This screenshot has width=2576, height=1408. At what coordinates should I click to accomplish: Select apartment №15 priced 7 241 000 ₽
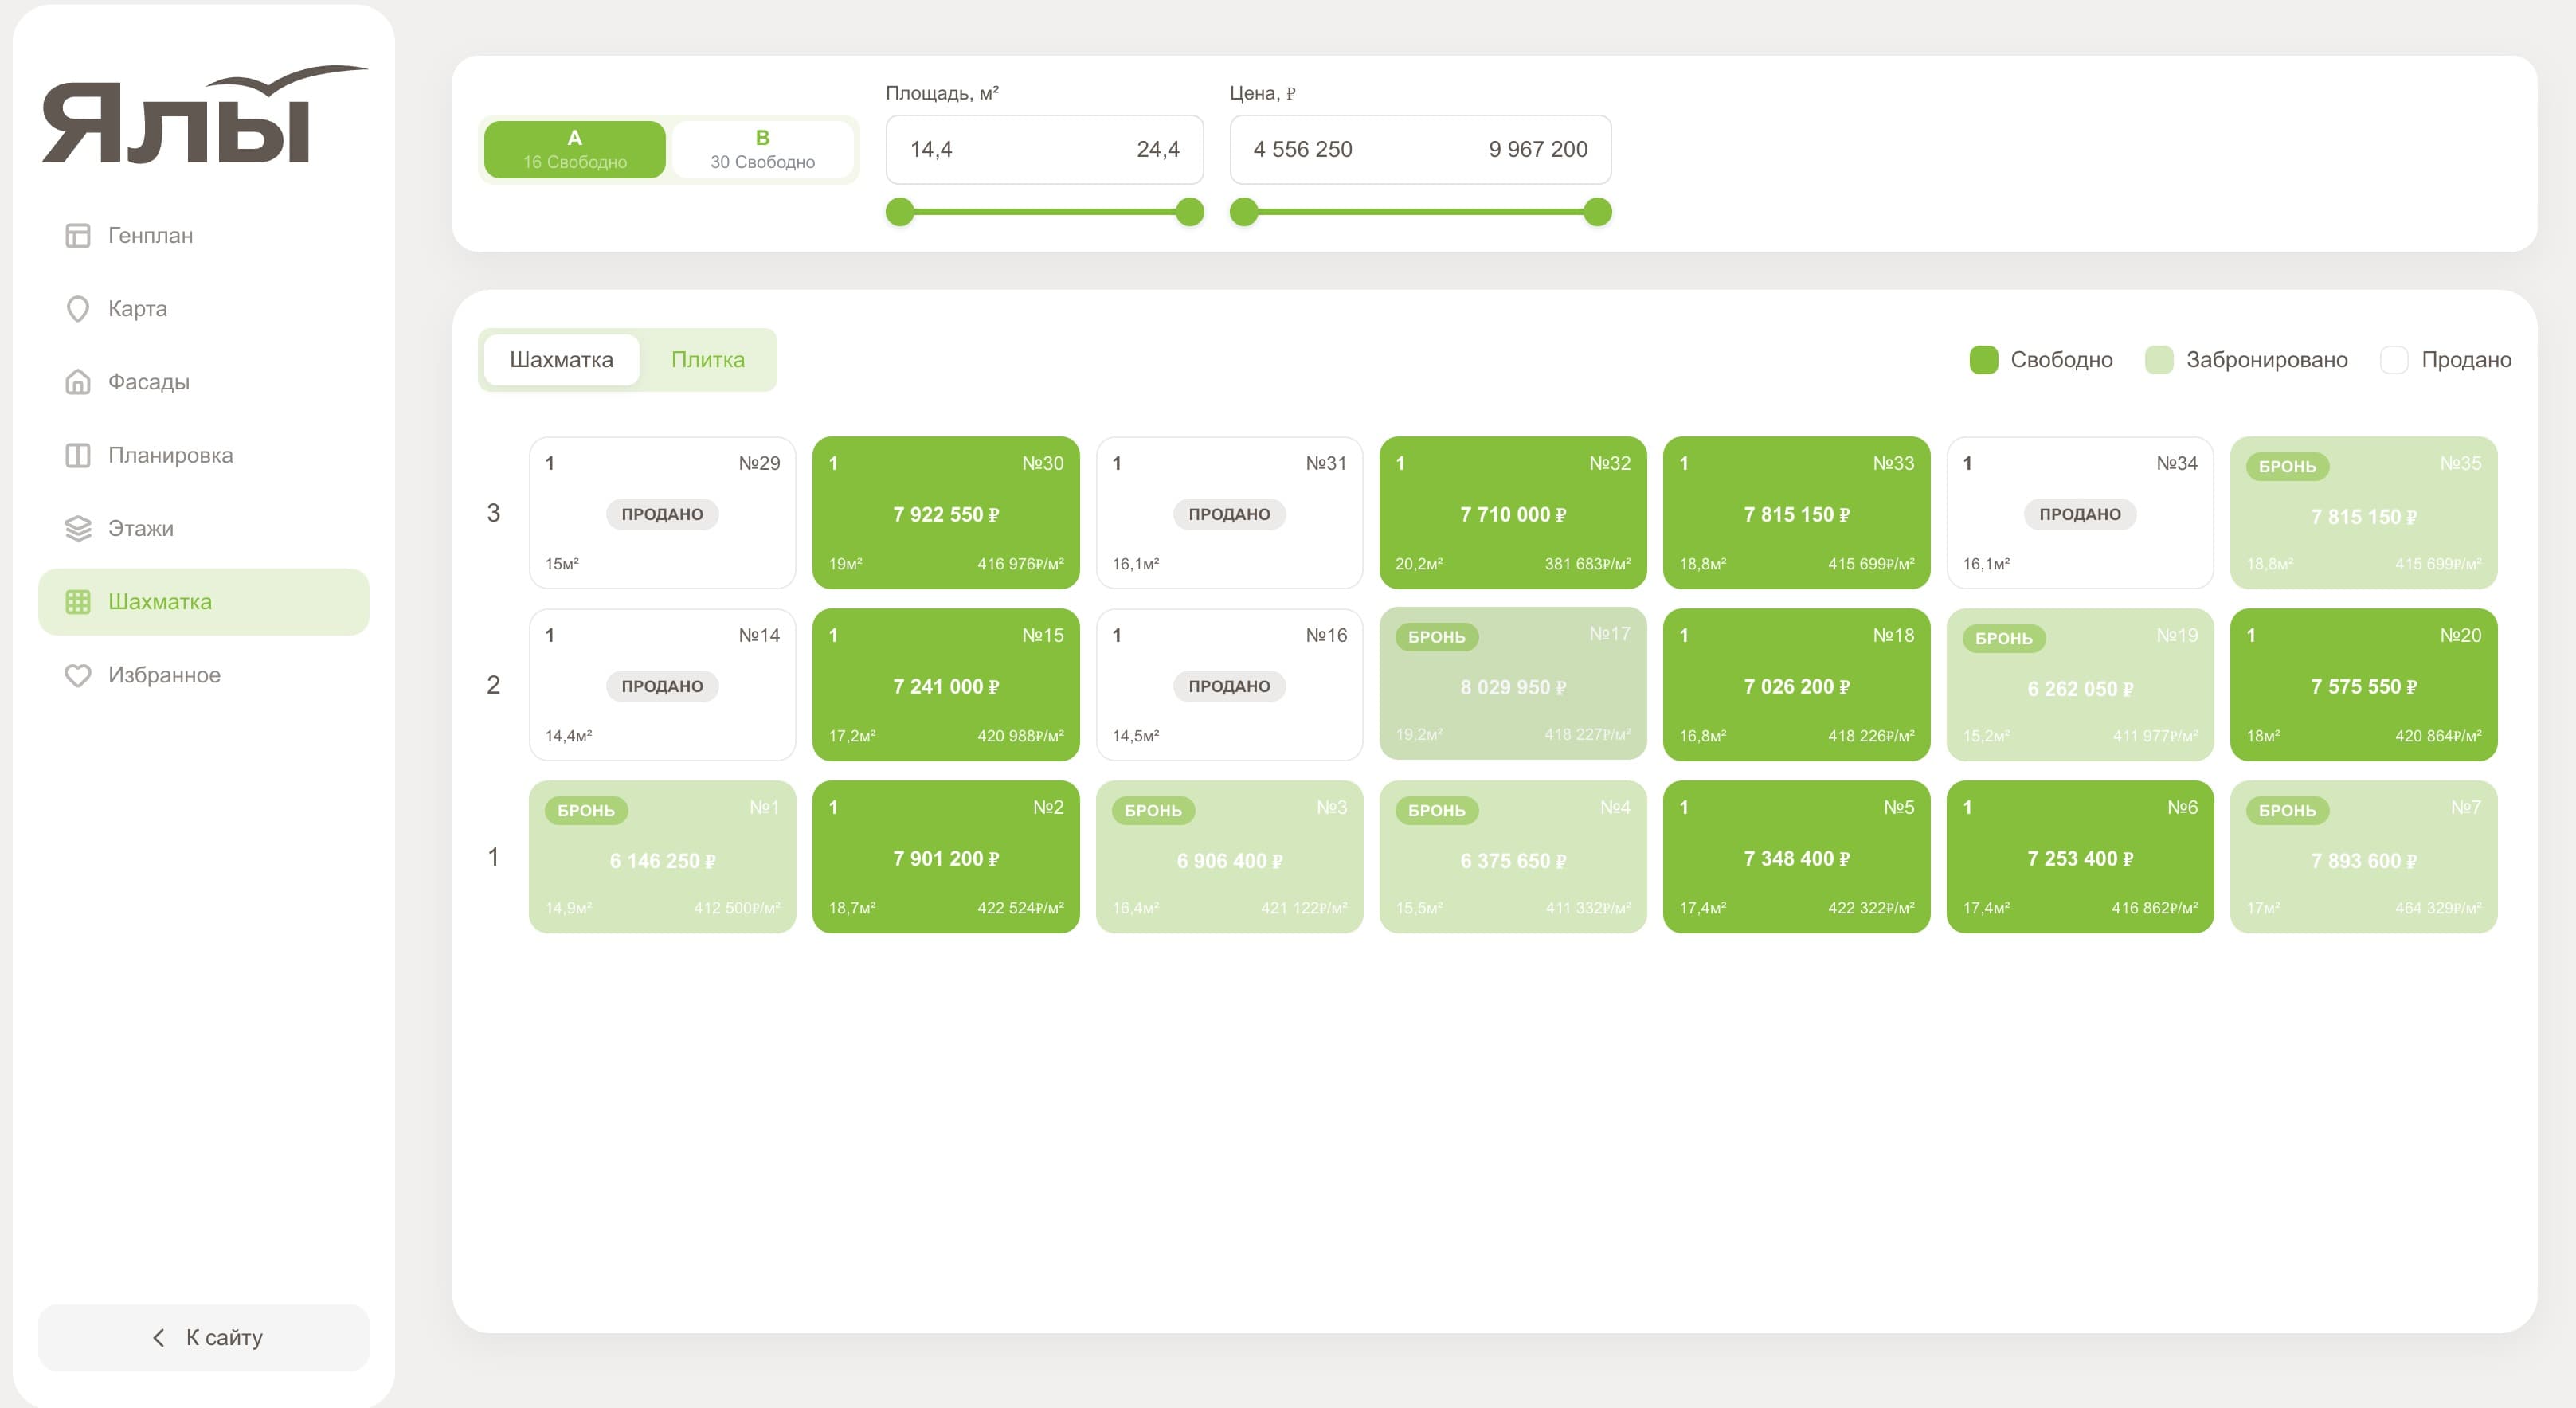point(945,684)
